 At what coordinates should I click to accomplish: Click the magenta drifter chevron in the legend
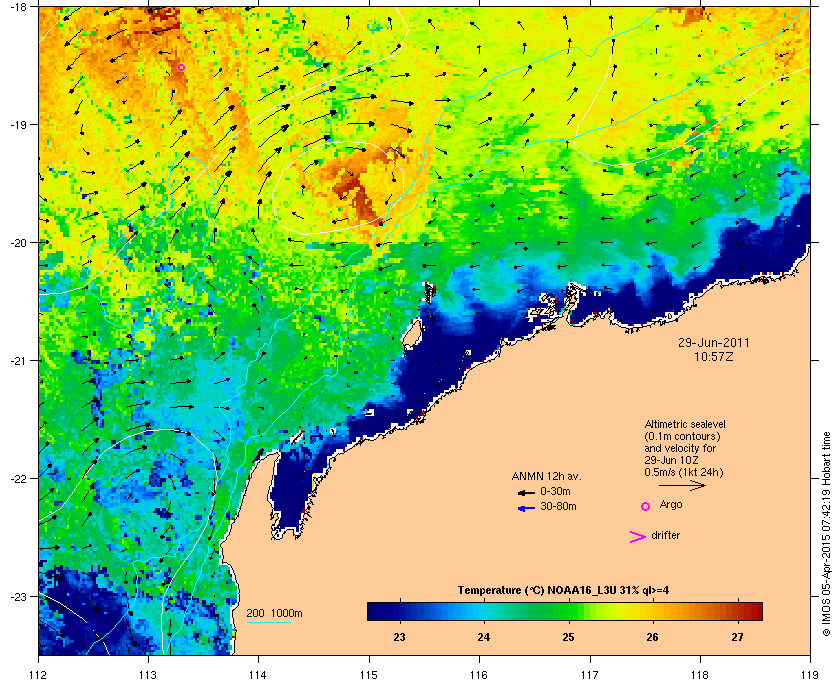pyautogui.click(x=638, y=537)
